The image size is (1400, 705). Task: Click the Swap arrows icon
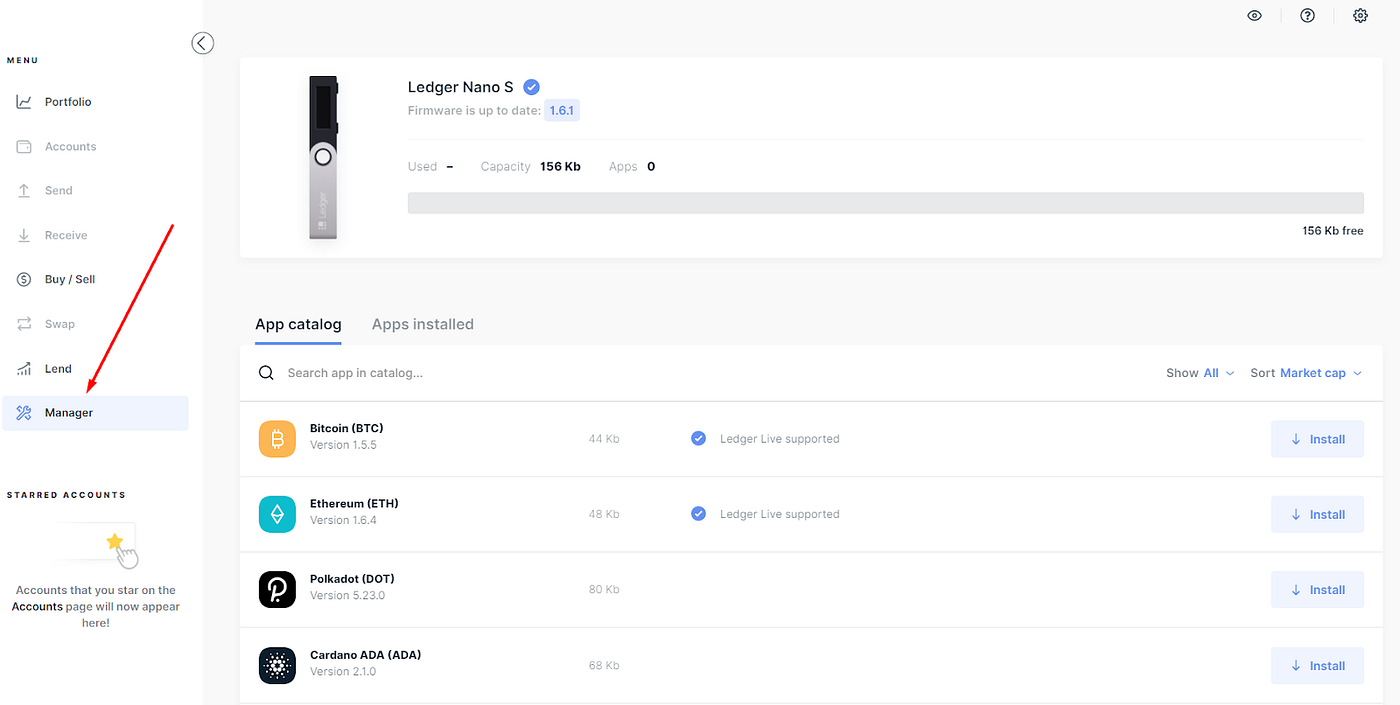pos(24,324)
